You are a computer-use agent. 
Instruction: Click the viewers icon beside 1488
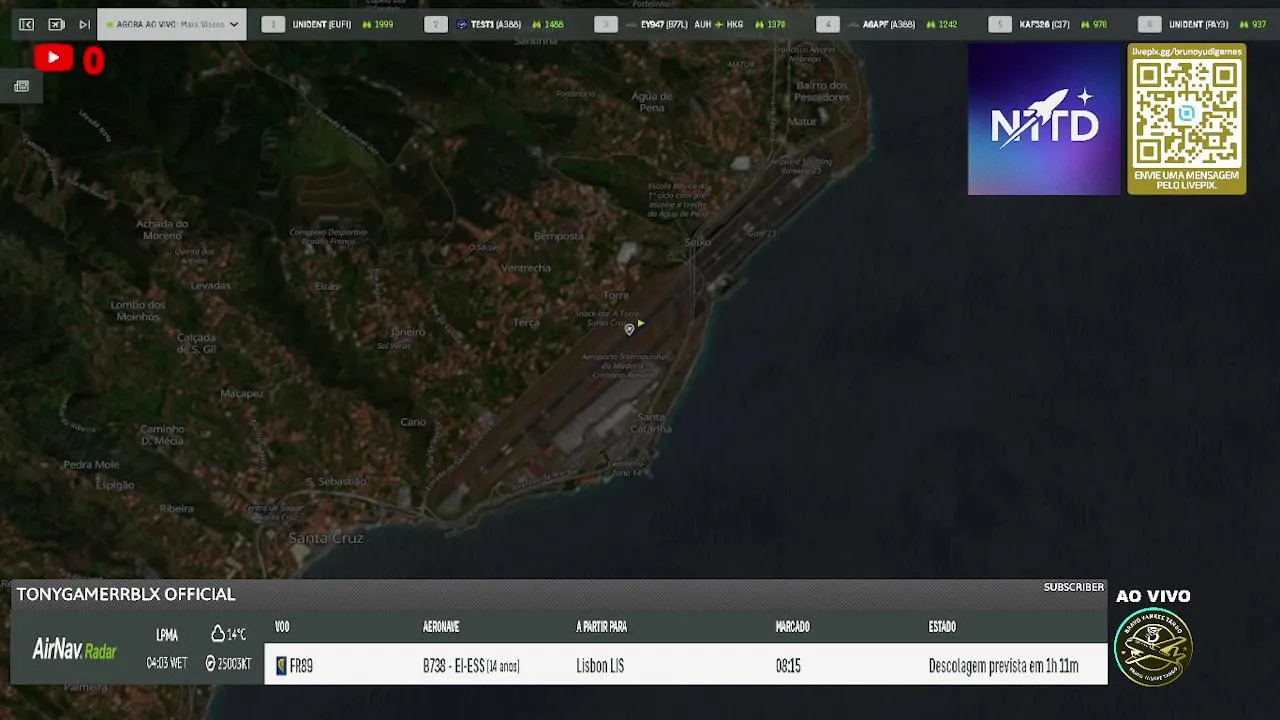(x=537, y=24)
